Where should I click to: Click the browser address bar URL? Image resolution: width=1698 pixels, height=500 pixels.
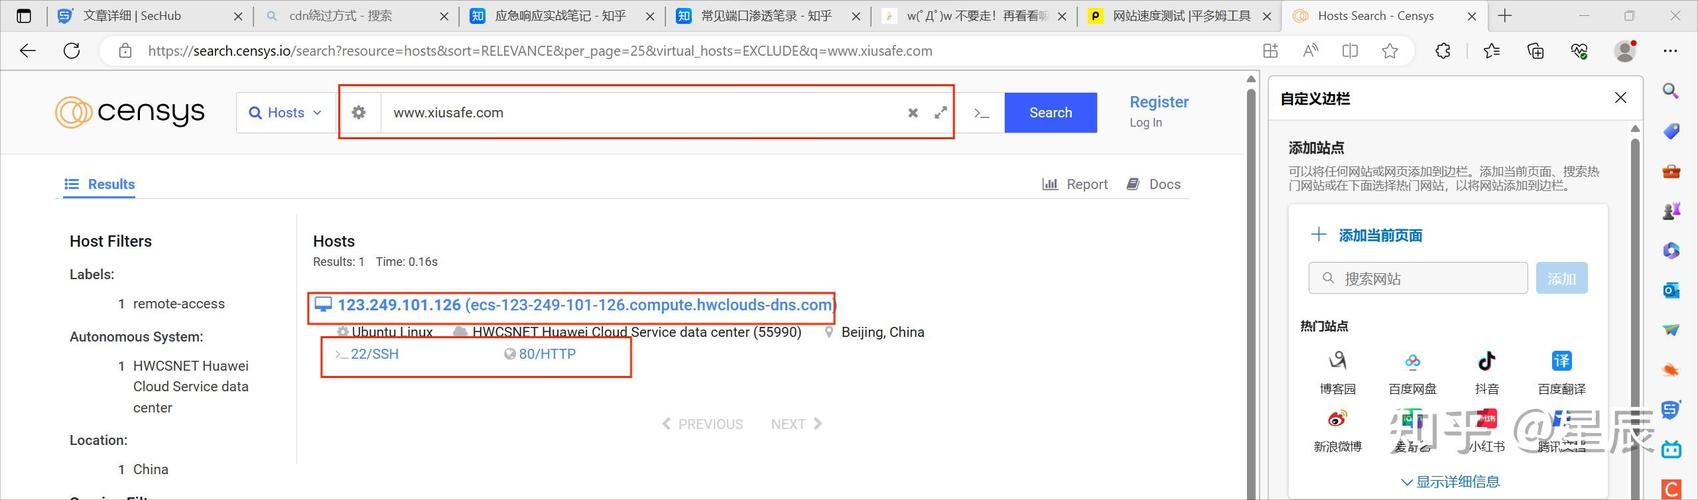(x=540, y=51)
